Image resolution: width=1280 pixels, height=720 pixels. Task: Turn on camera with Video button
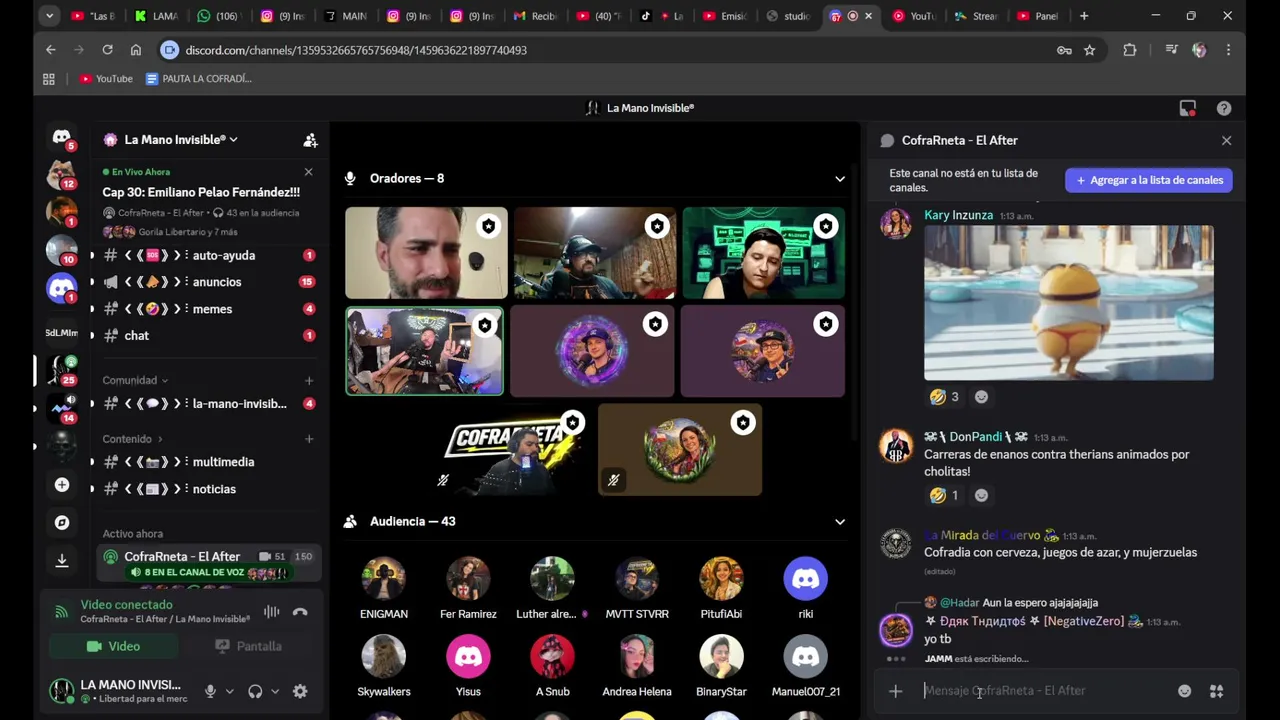pos(112,646)
